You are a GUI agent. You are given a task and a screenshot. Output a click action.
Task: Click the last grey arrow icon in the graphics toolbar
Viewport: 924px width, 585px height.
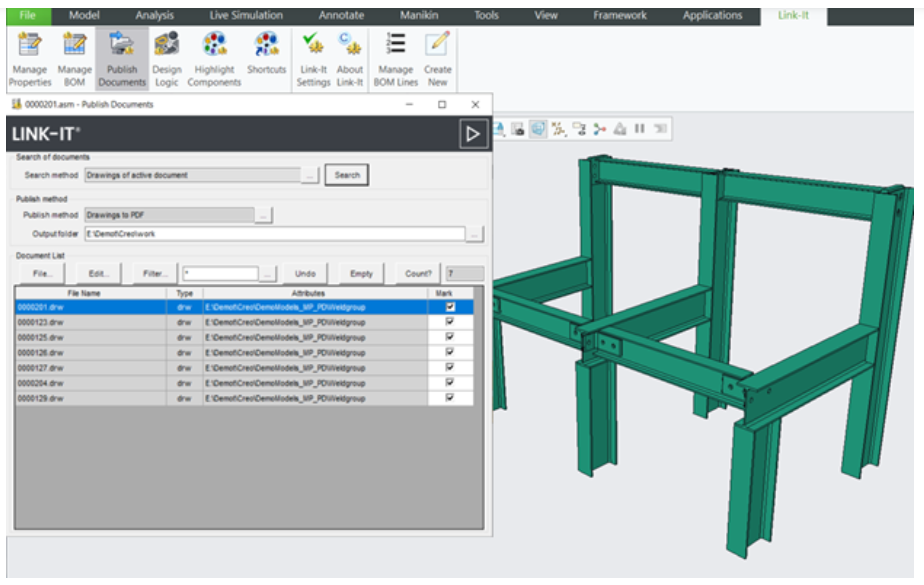[x=660, y=128]
